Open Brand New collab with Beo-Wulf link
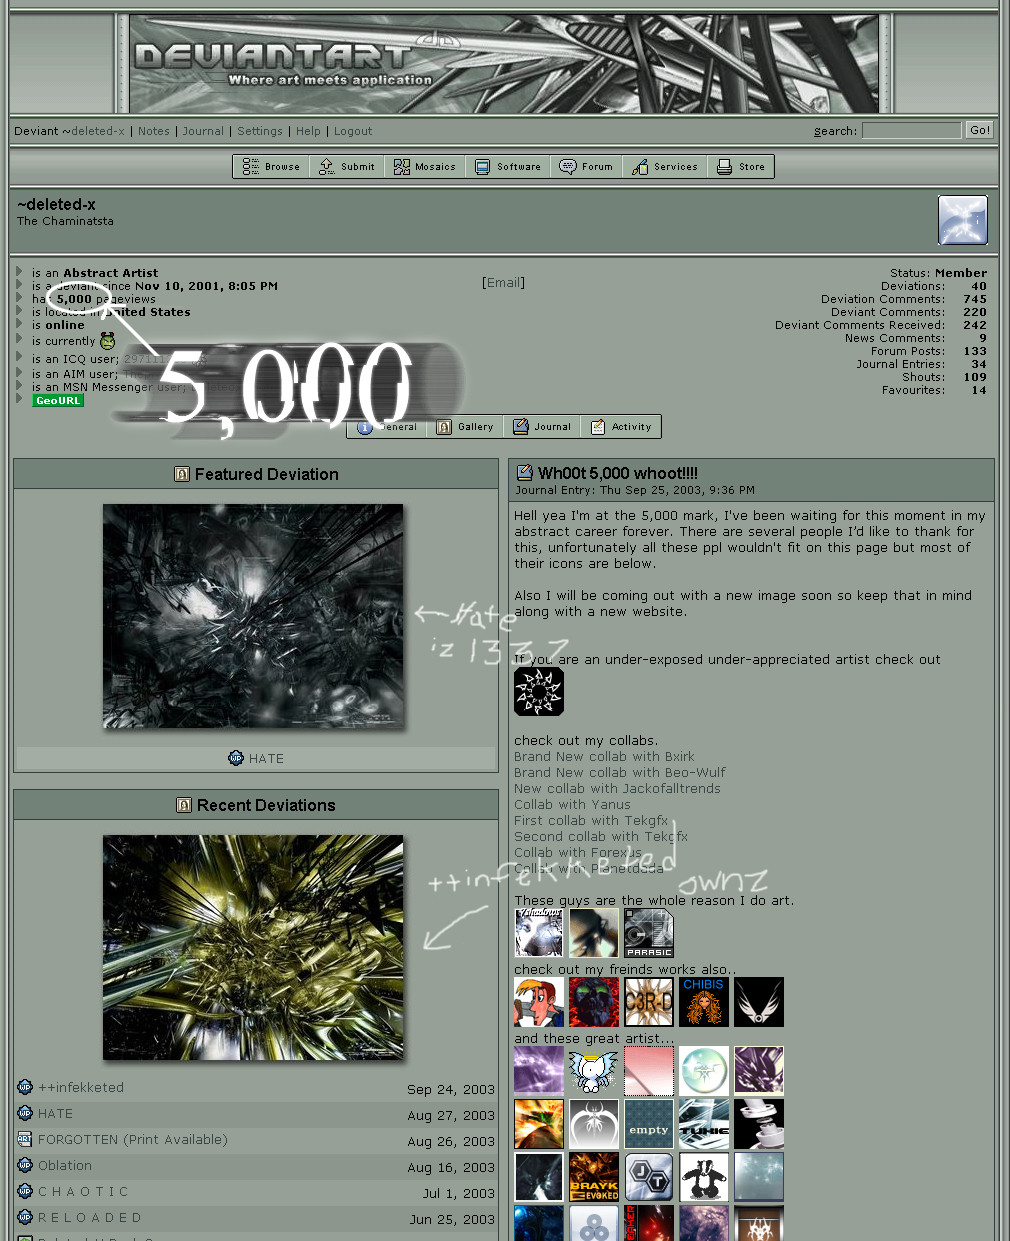 click(x=620, y=773)
